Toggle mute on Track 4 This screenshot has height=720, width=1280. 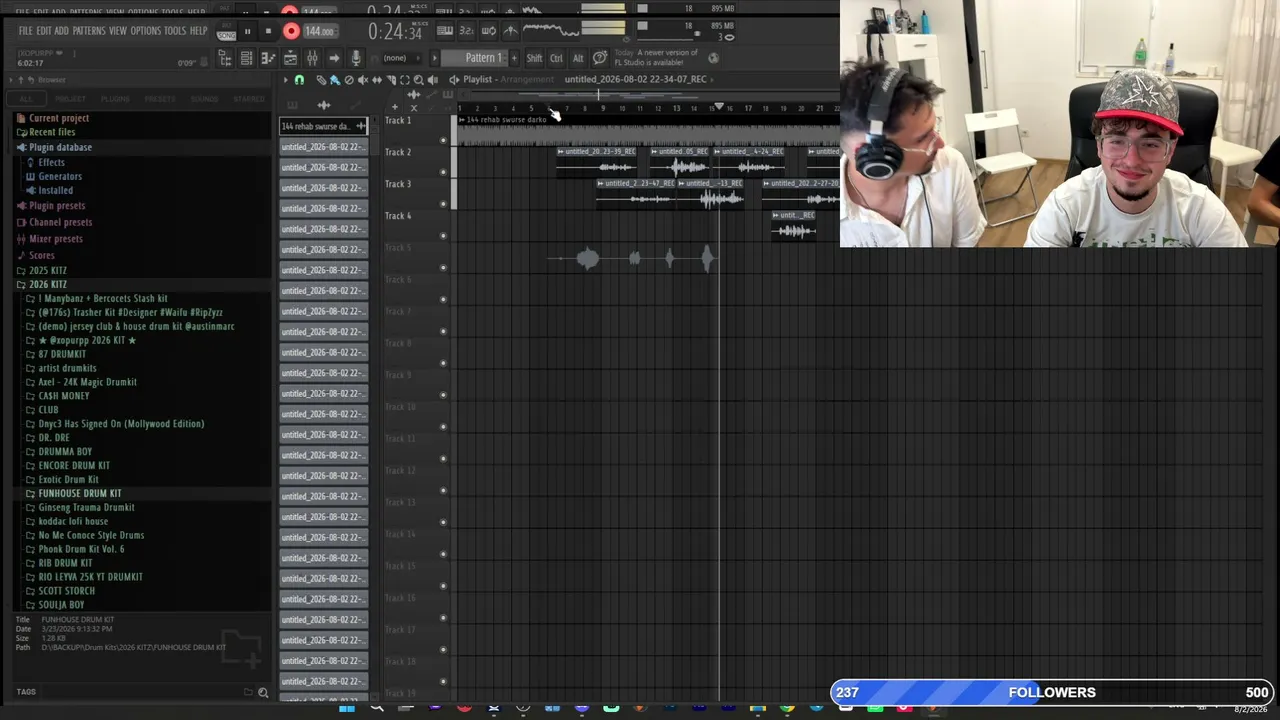[443, 236]
